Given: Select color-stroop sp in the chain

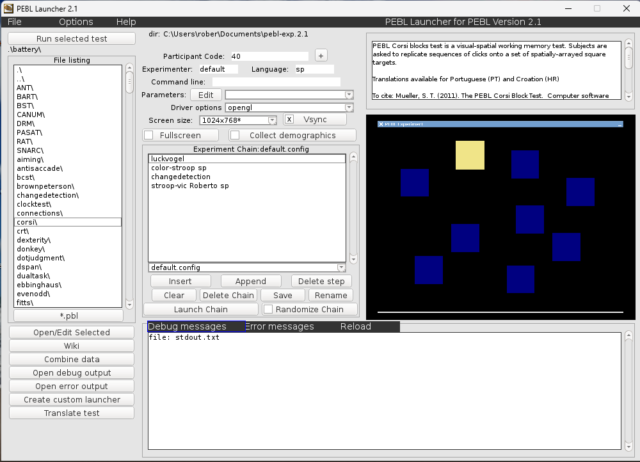Looking at the screenshot, I should pos(247,168).
